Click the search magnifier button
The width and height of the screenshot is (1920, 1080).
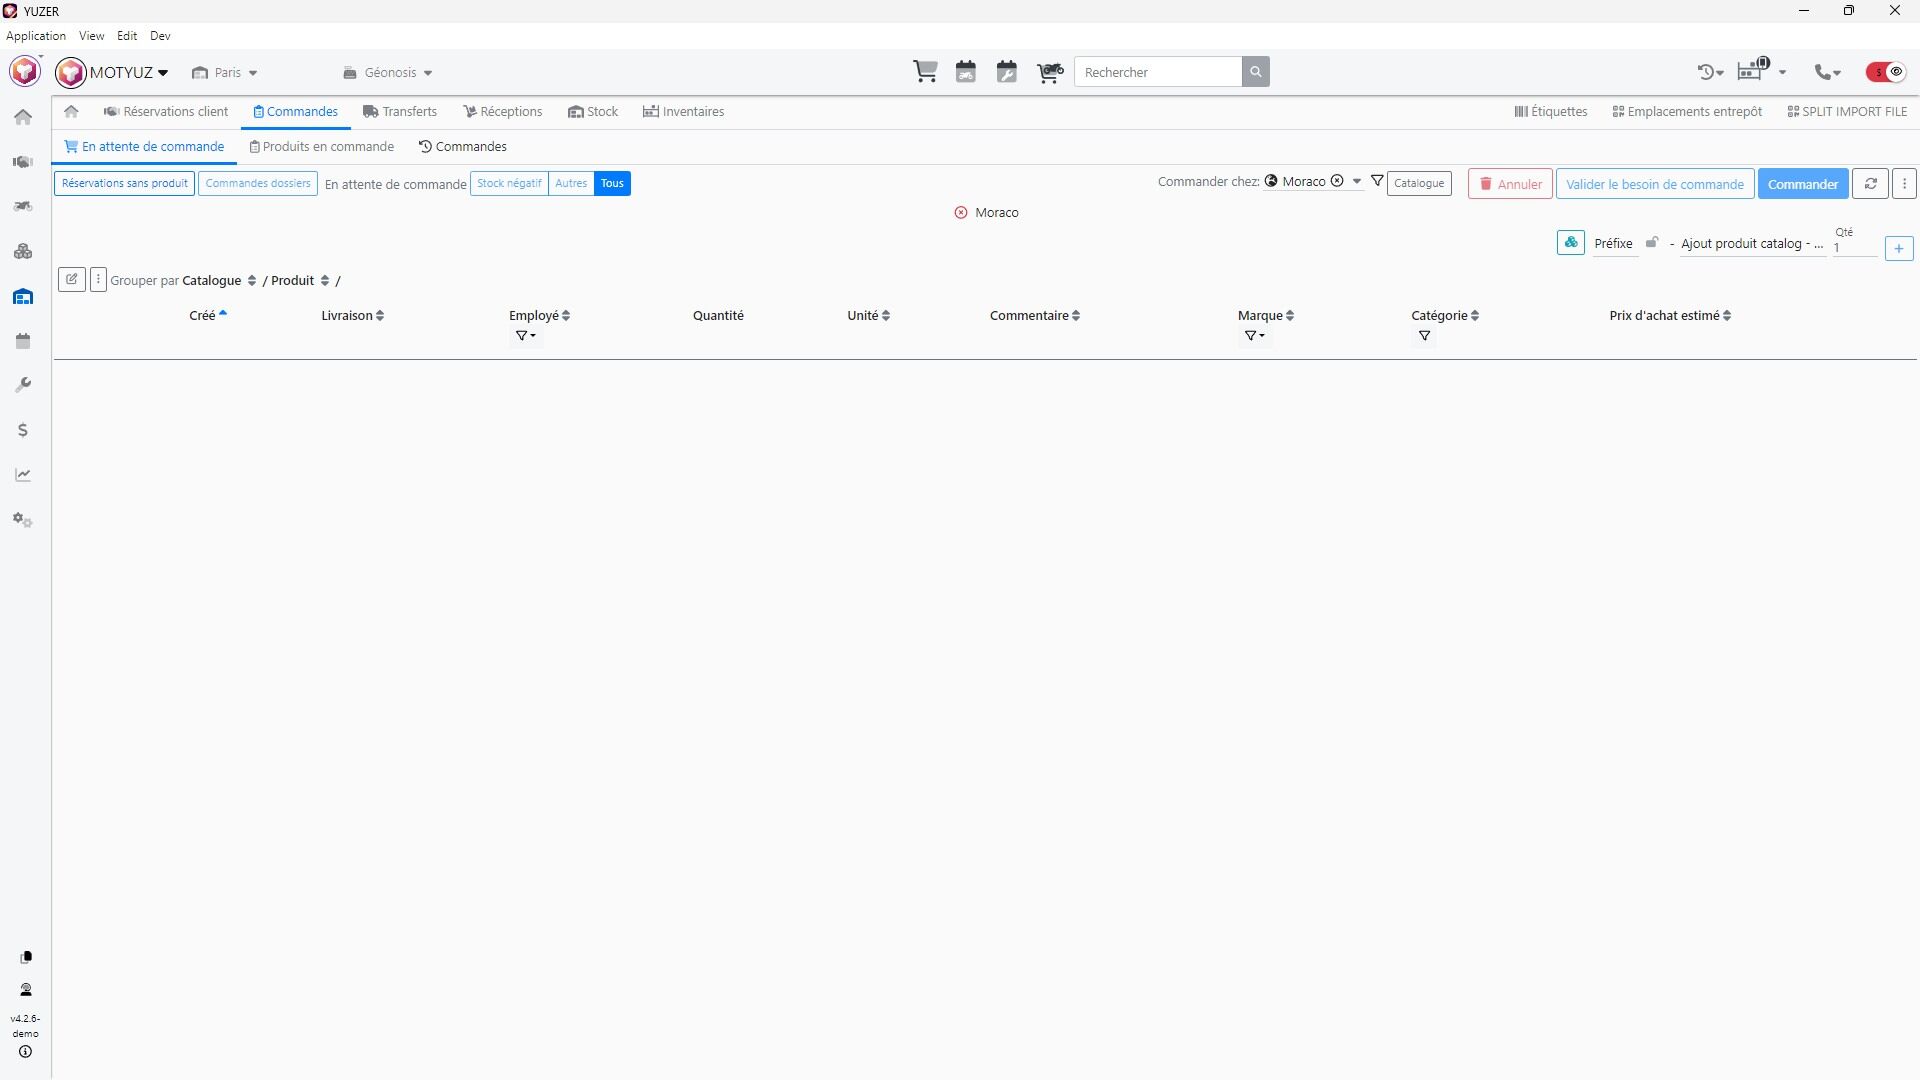[1256, 72]
